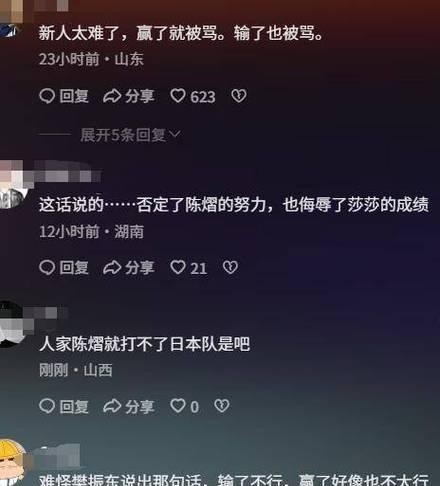Like the Shanxi comment with 0 likes
This screenshot has height=486, width=440.
click(184, 406)
